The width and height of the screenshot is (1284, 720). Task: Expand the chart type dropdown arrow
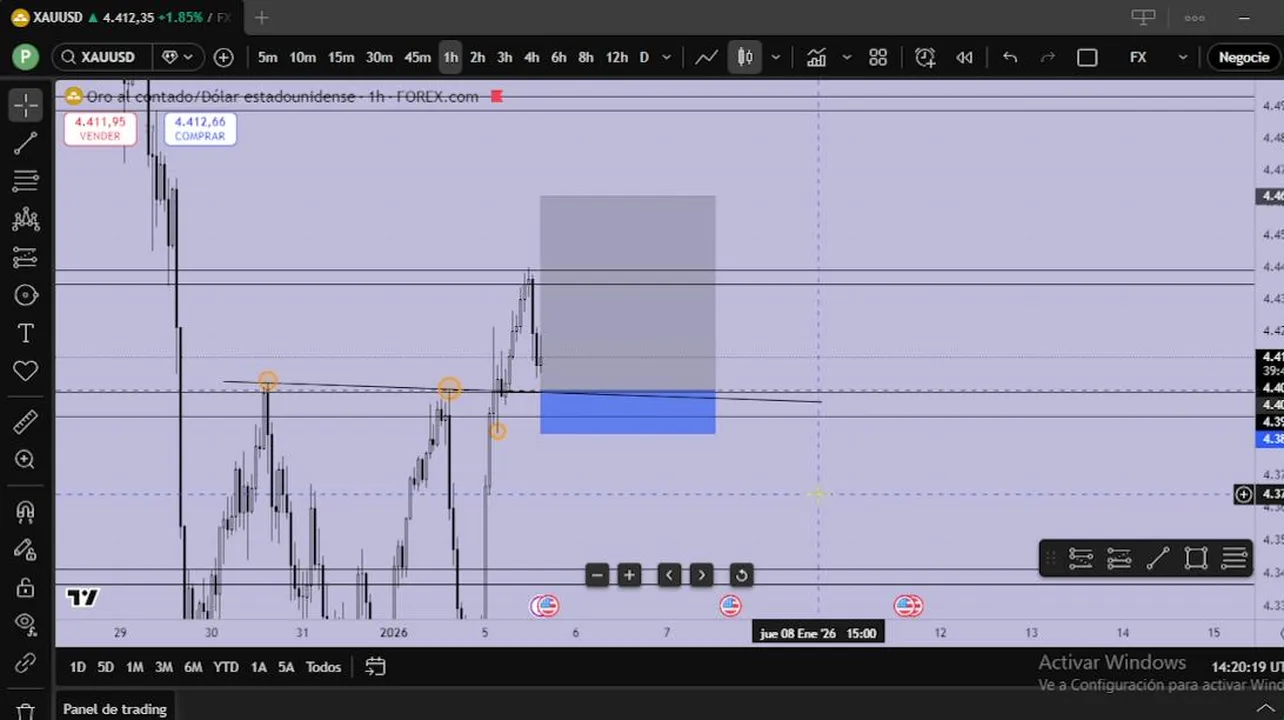click(x=776, y=57)
